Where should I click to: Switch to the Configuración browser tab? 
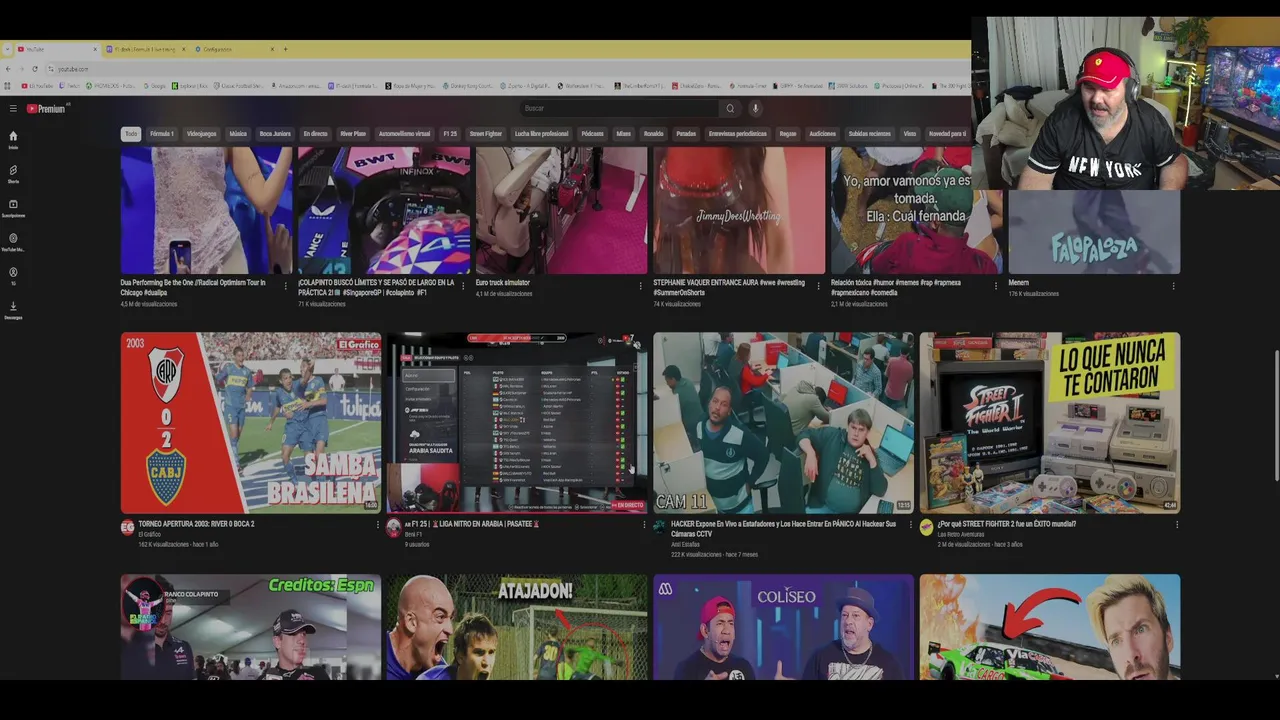(232, 49)
